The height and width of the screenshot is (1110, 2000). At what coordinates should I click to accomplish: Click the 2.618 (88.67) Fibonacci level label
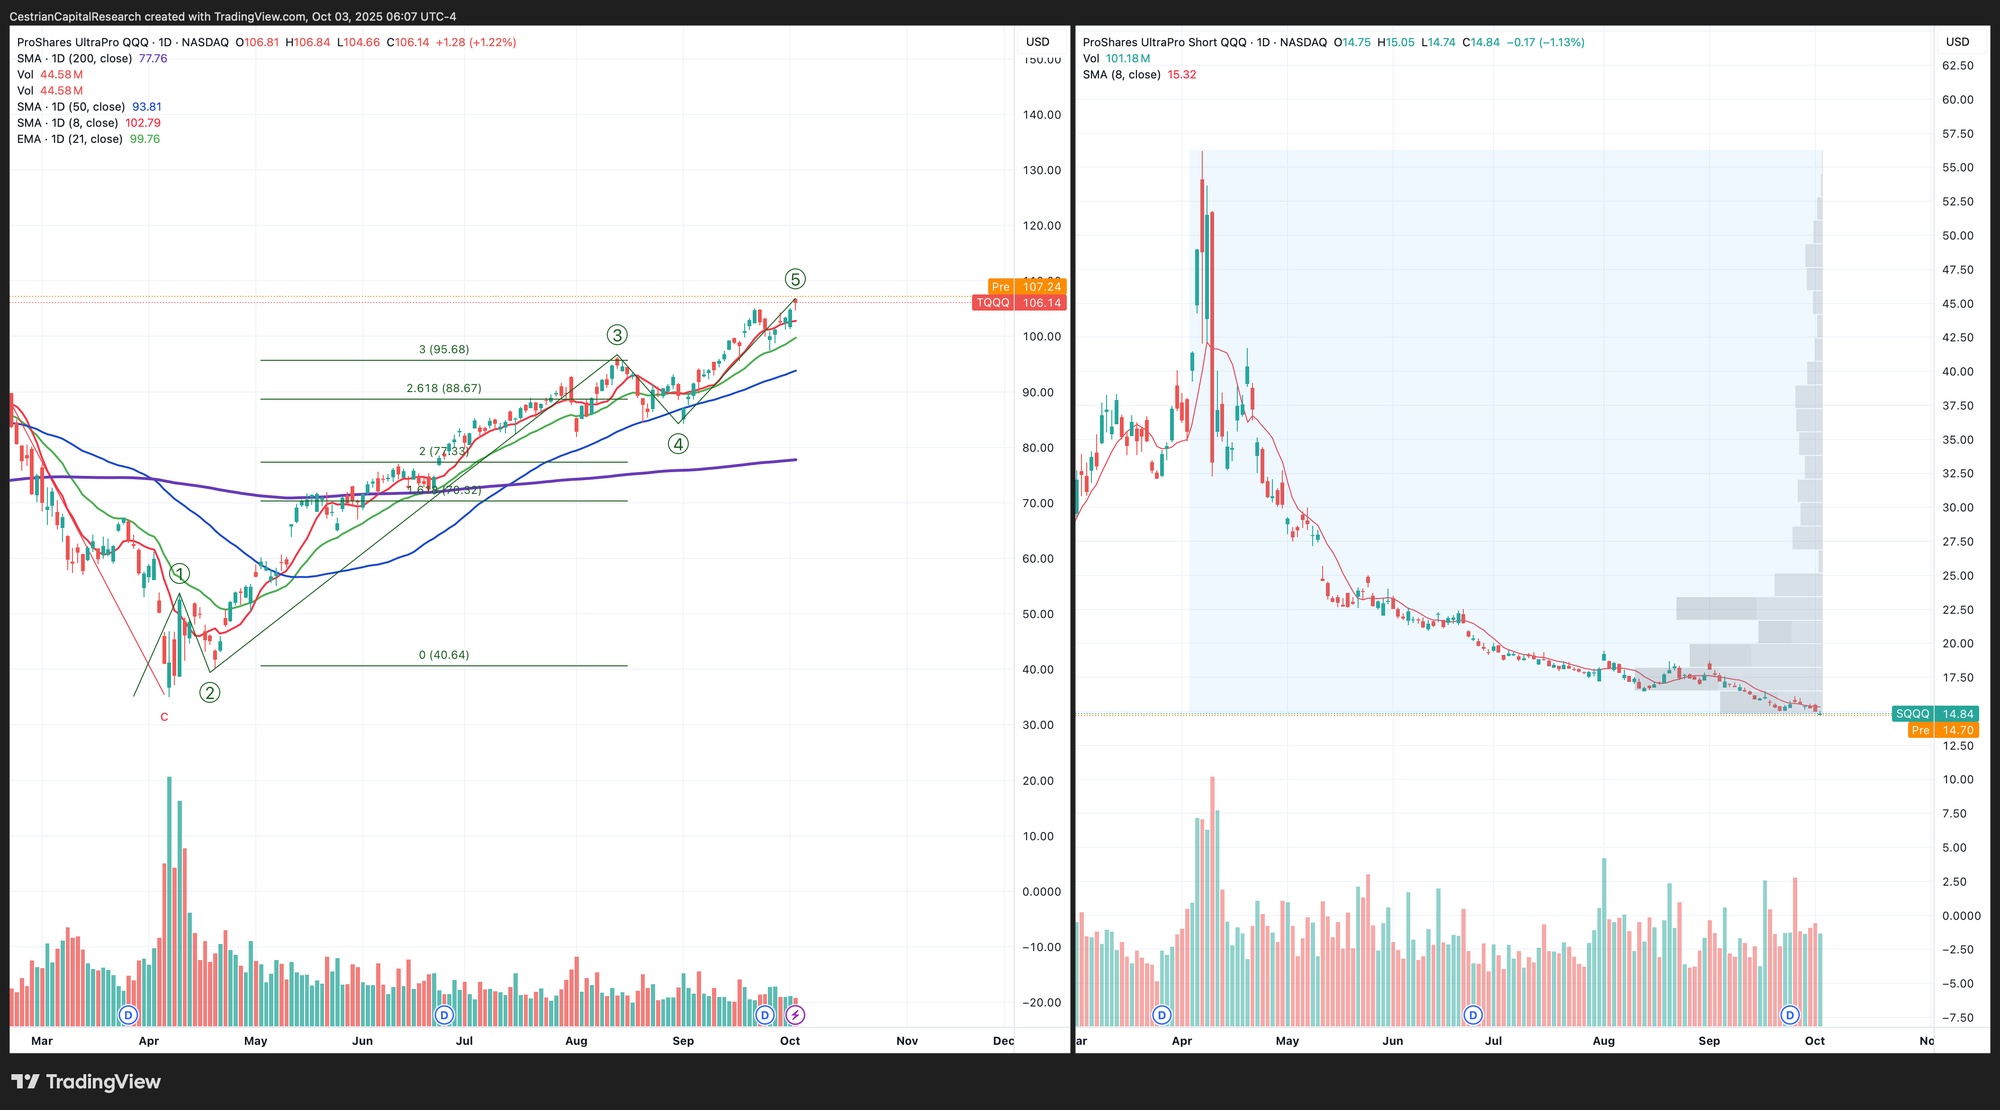(443, 388)
